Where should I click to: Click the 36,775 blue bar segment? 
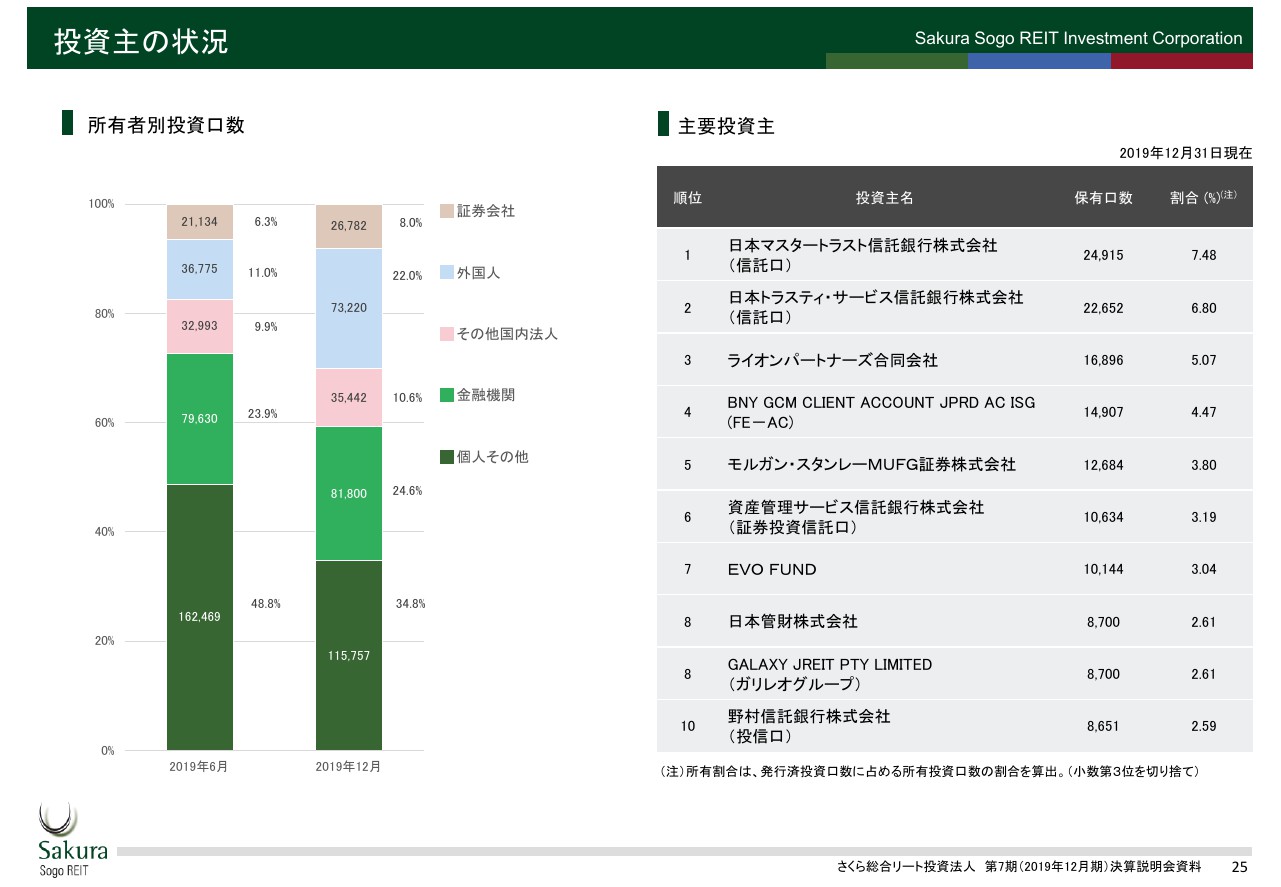tap(200, 269)
